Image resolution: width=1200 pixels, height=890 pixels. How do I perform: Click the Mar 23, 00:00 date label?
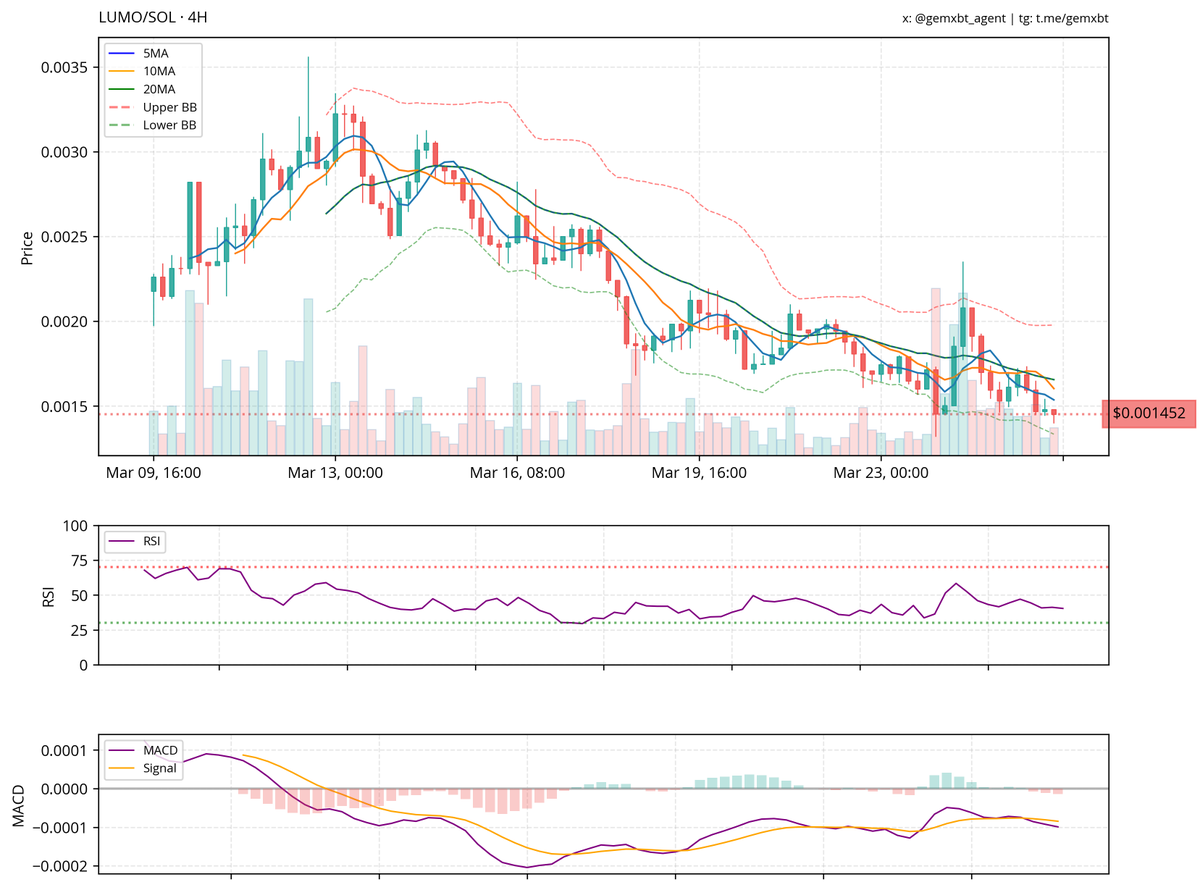[881, 472]
